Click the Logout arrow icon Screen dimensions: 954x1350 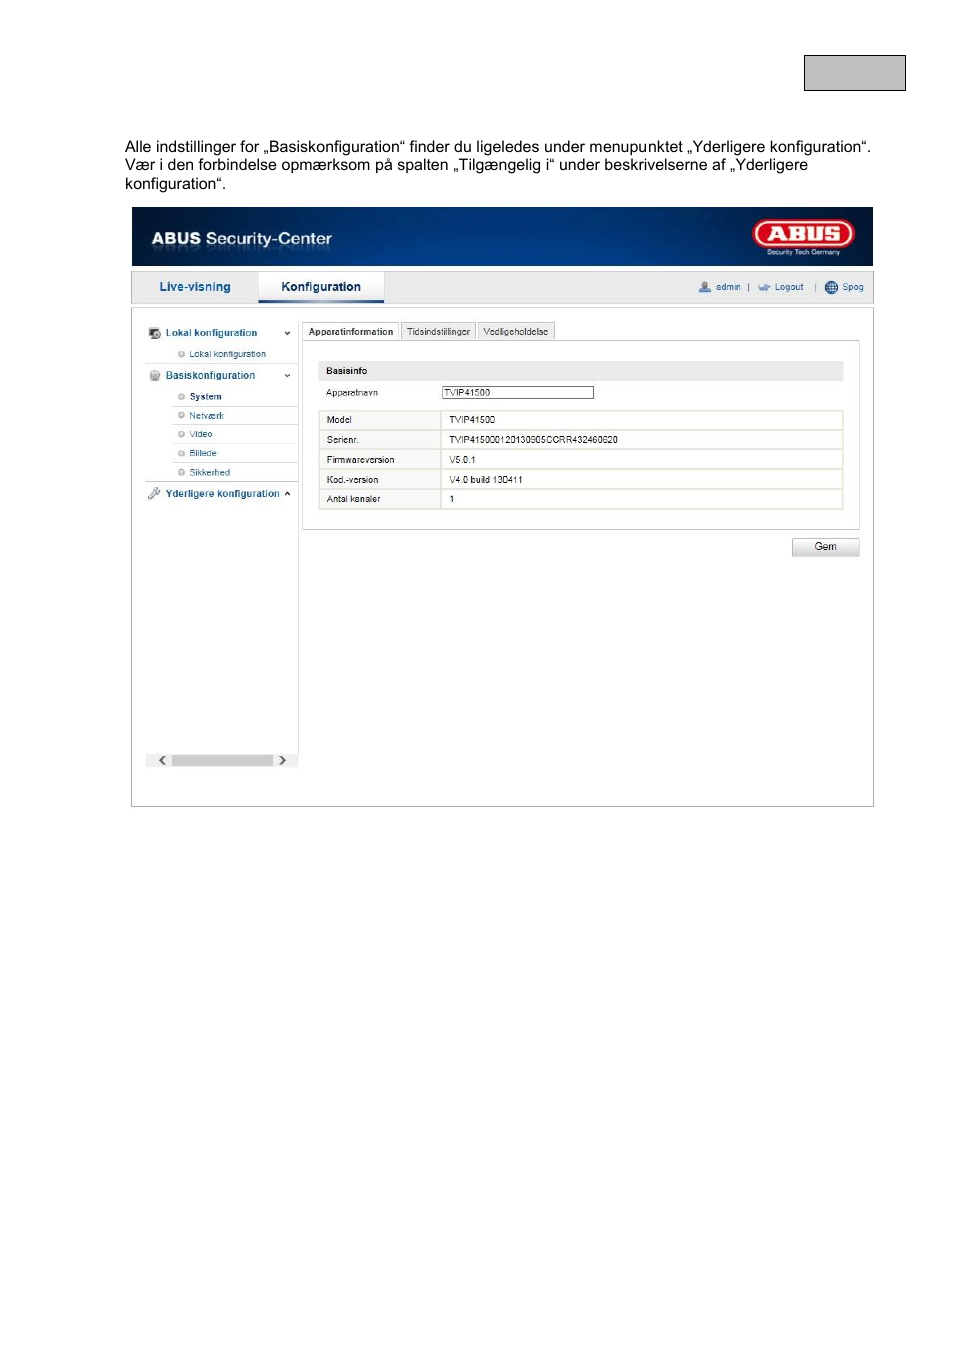764,287
